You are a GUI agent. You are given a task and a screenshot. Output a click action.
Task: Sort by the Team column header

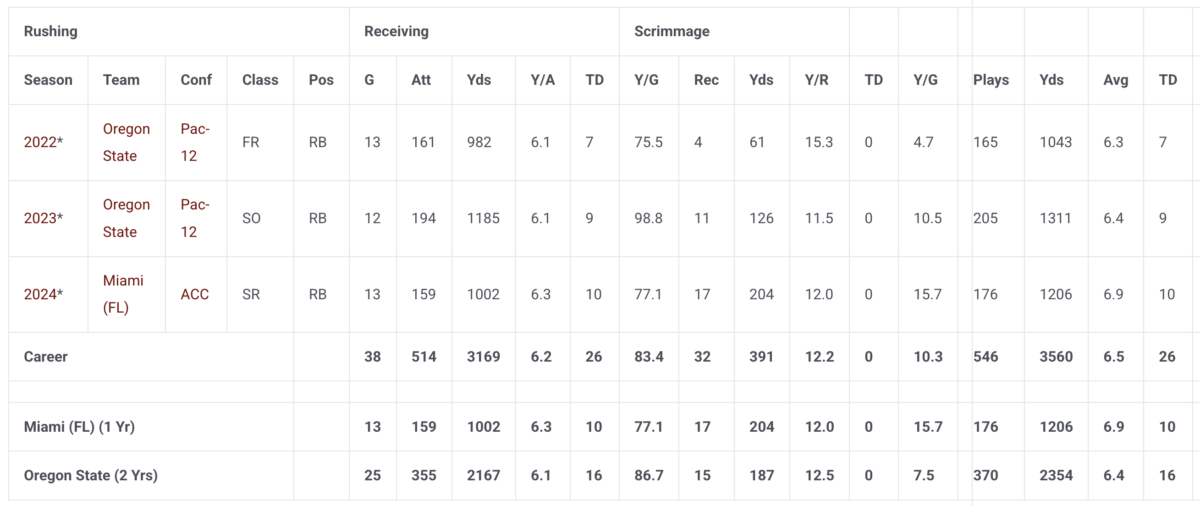(x=121, y=80)
